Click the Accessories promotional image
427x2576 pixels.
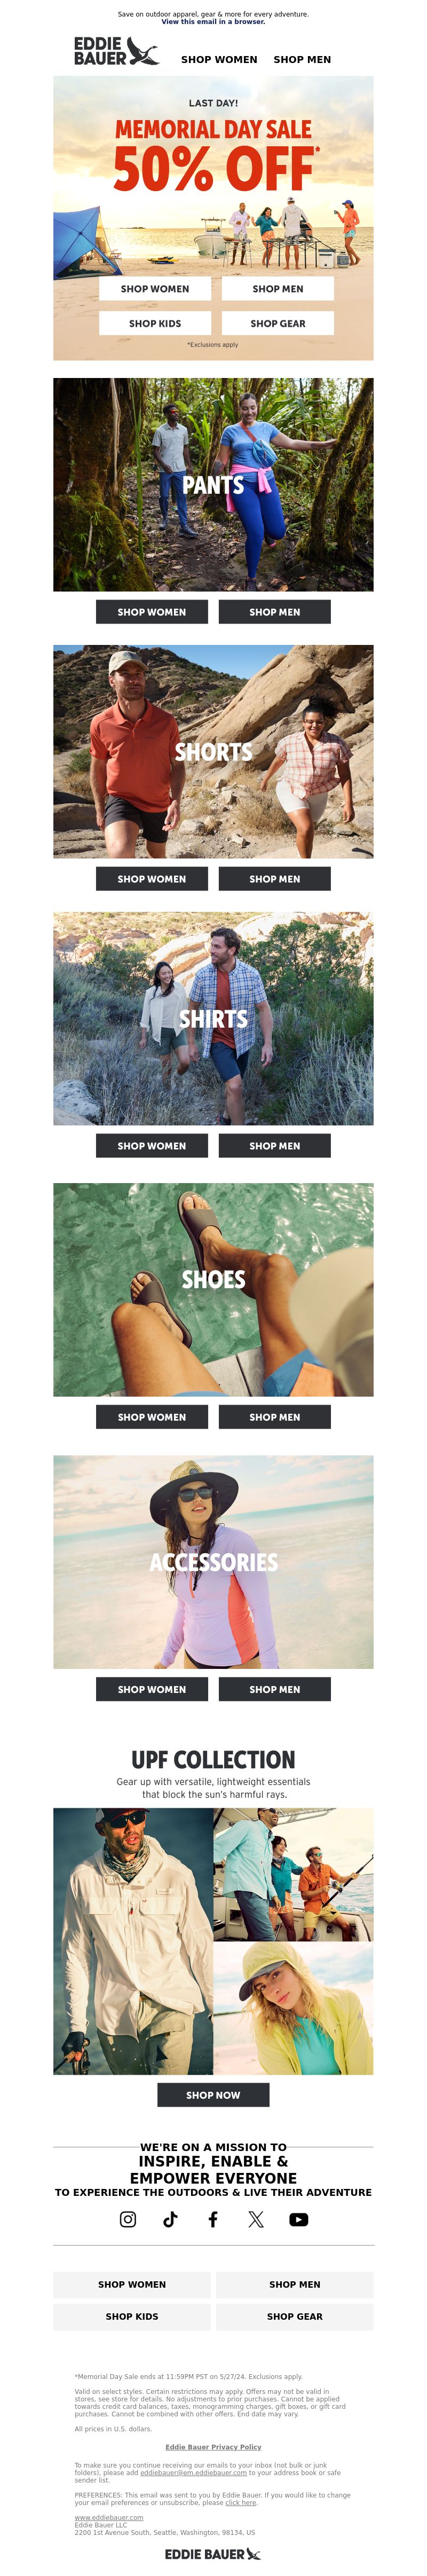(213, 1562)
